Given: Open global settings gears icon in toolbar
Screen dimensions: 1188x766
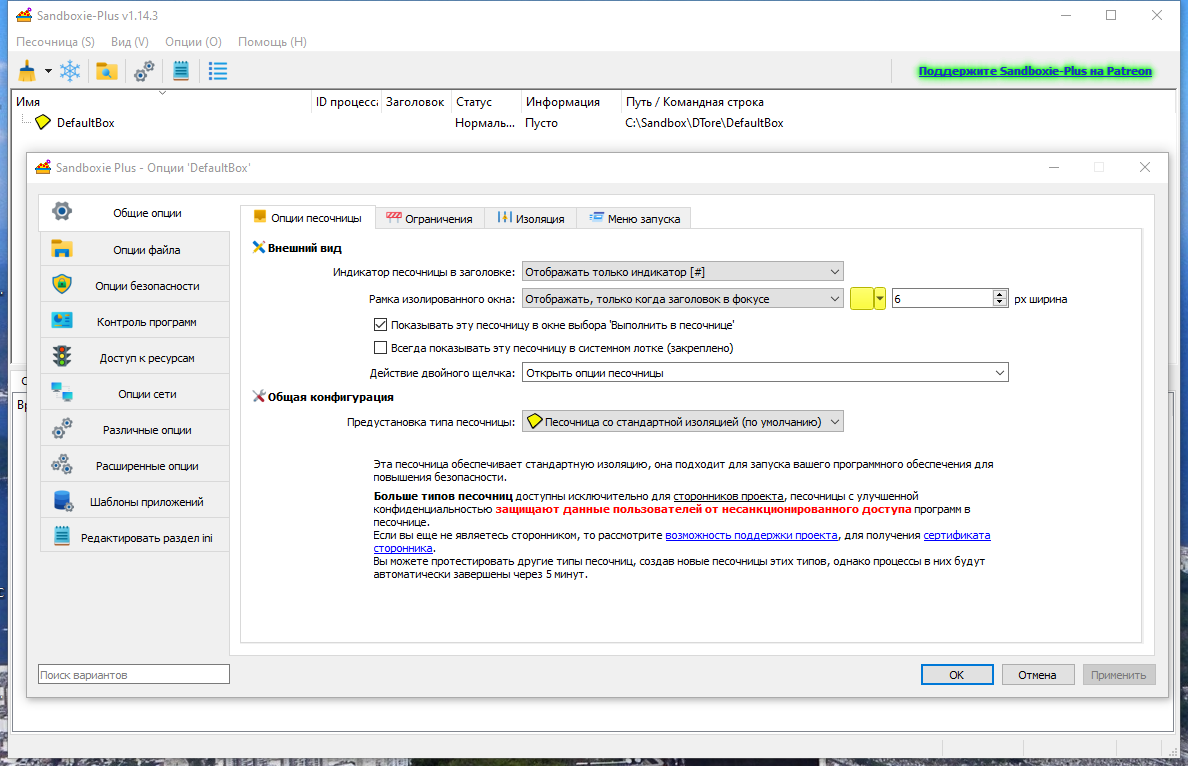Looking at the screenshot, I should (144, 71).
